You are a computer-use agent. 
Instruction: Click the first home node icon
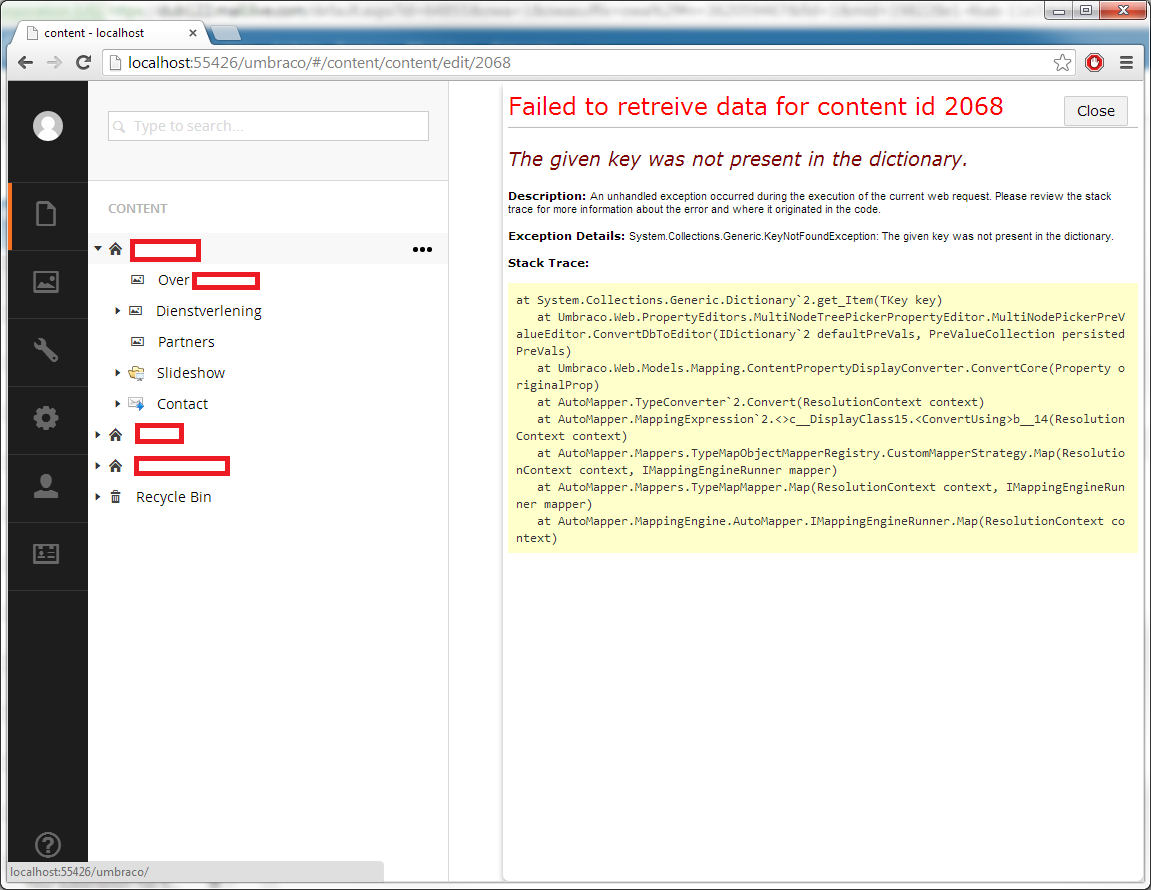click(x=115, y=249)
